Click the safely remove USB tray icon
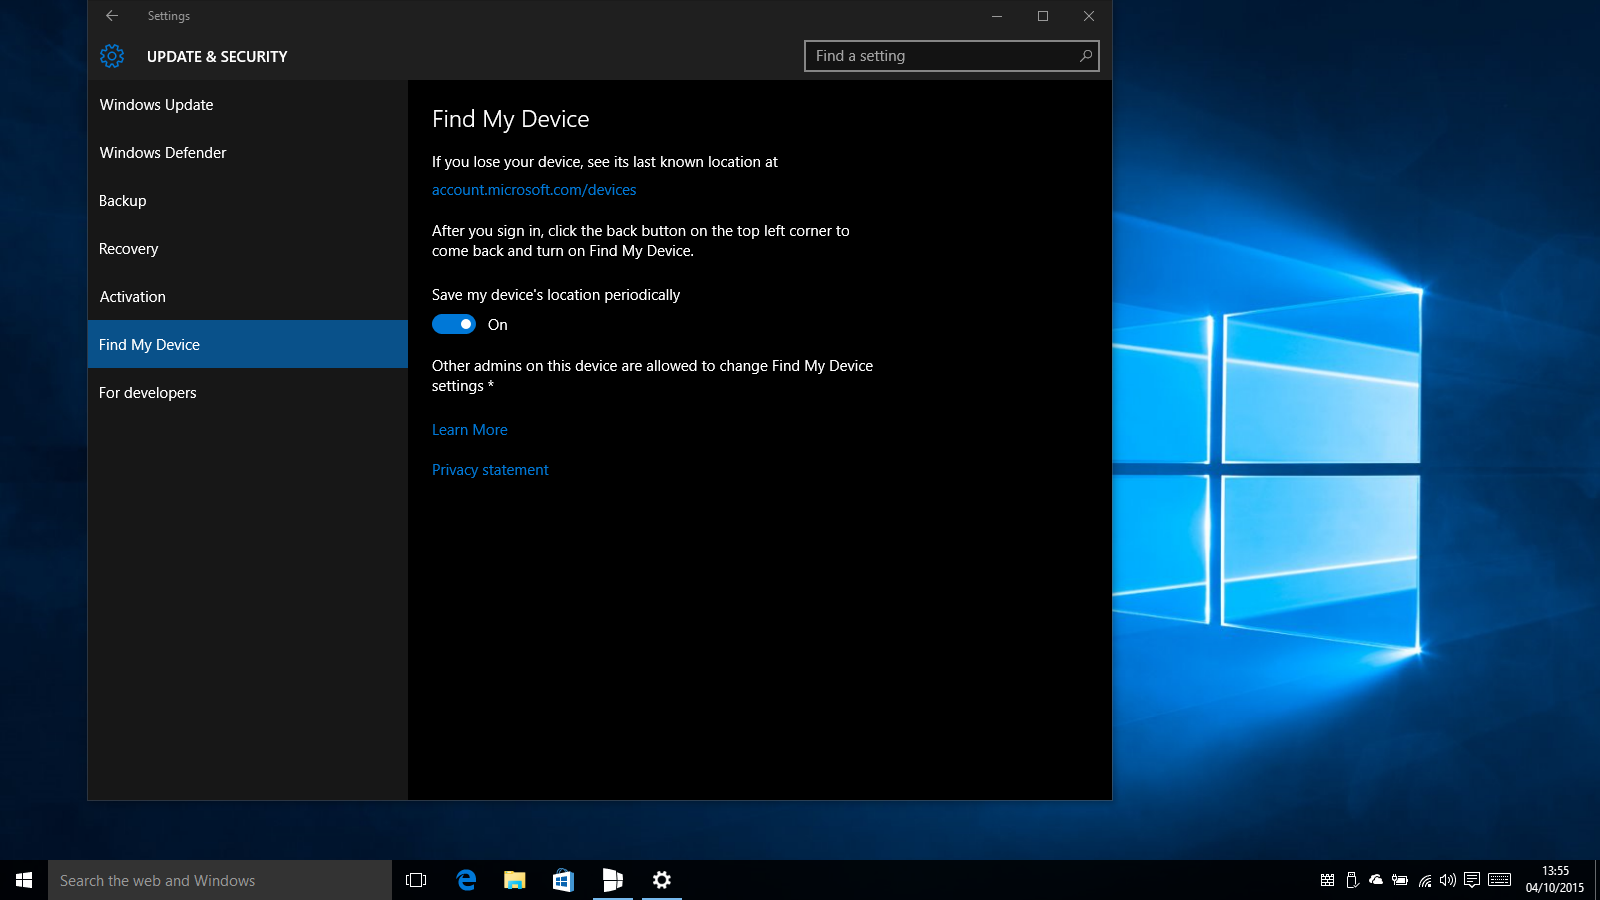1600x900 pixels. pyautogui.click(x=1352, y=880)
